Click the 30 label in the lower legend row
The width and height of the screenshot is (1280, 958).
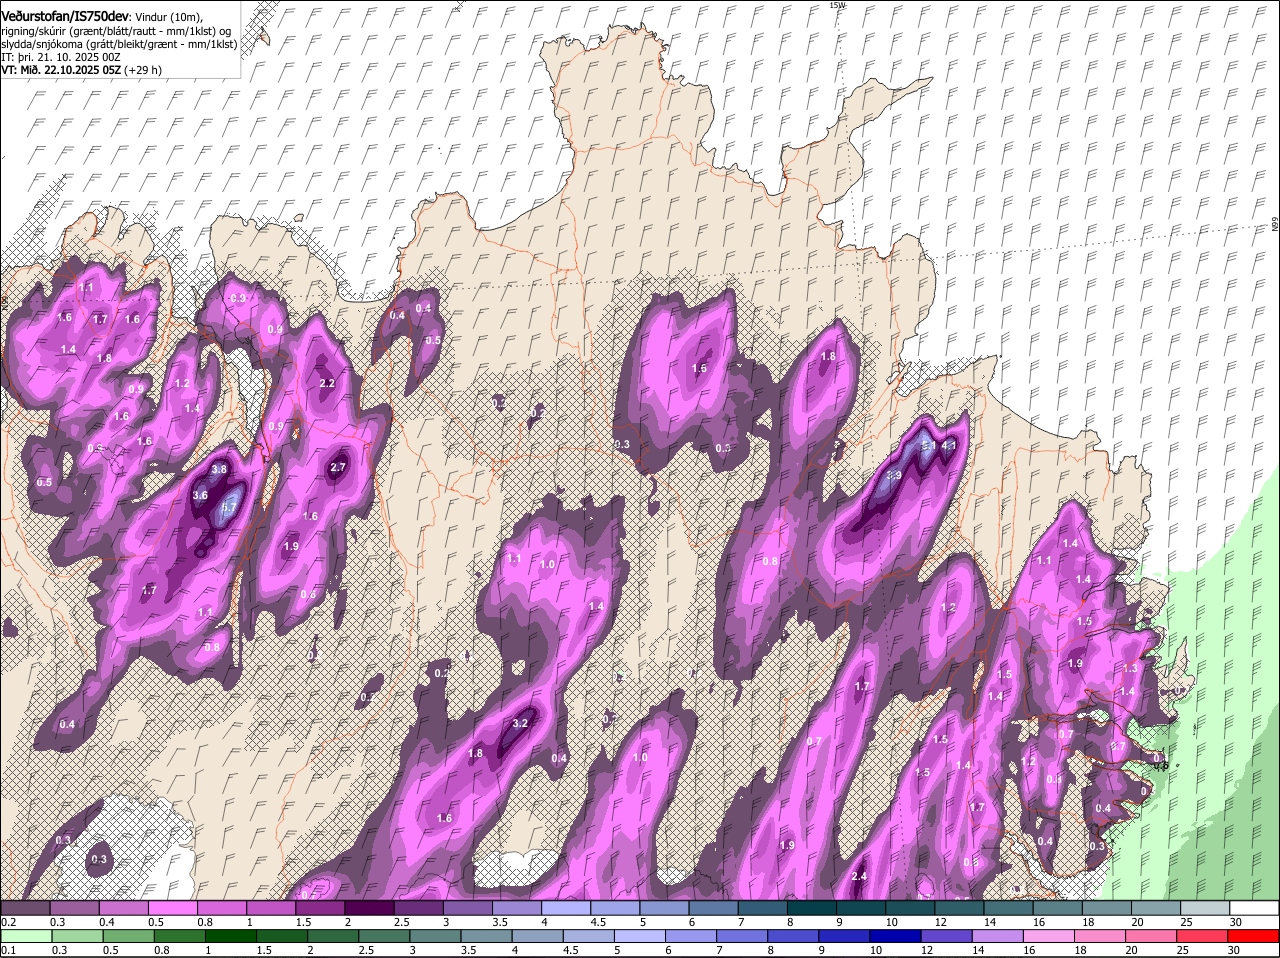click(1234, 950)
